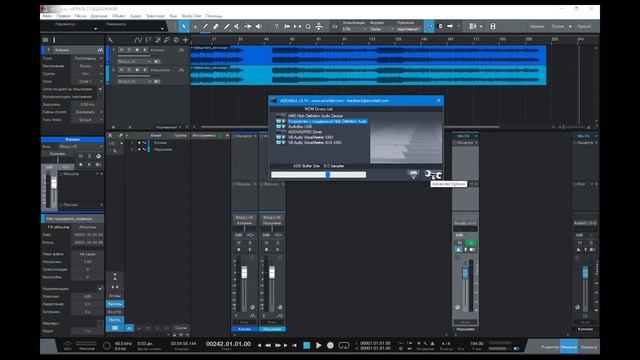
Task: Toggle the Нормализация checkbox in the inspector
Action: pyautogui.click(x=100, y=289)
